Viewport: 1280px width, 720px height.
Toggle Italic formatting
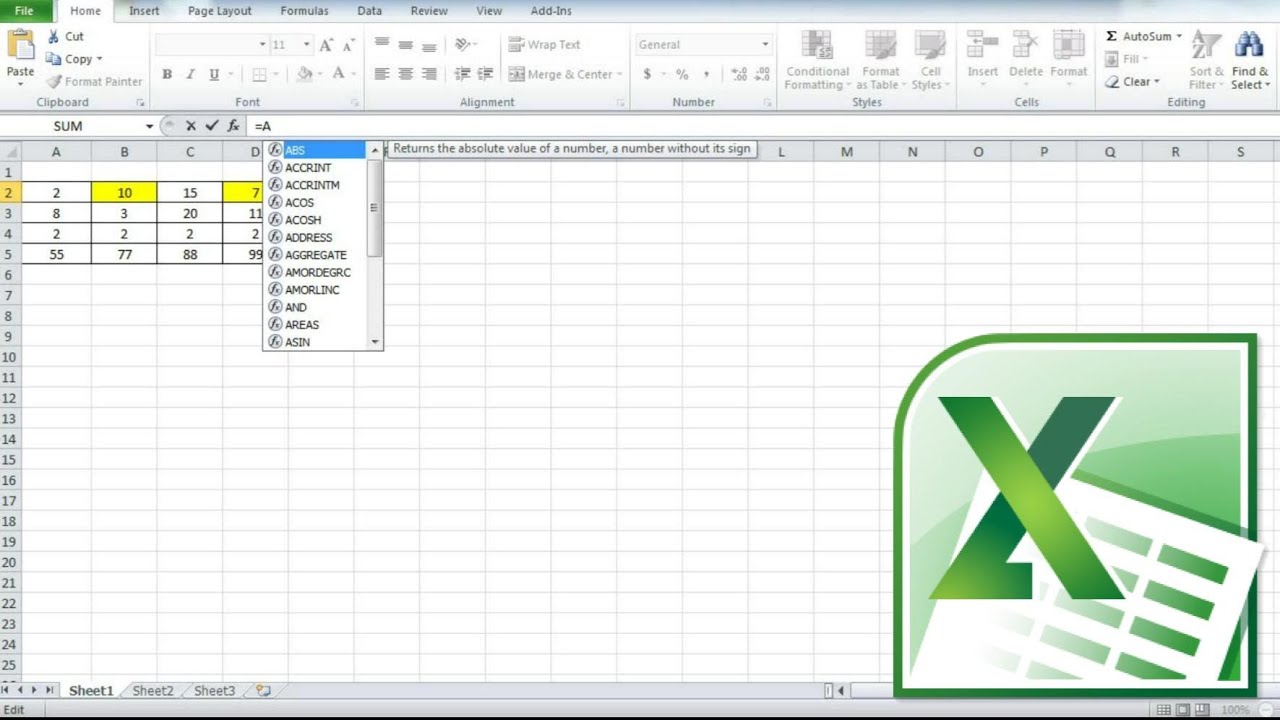click(190, 74)
